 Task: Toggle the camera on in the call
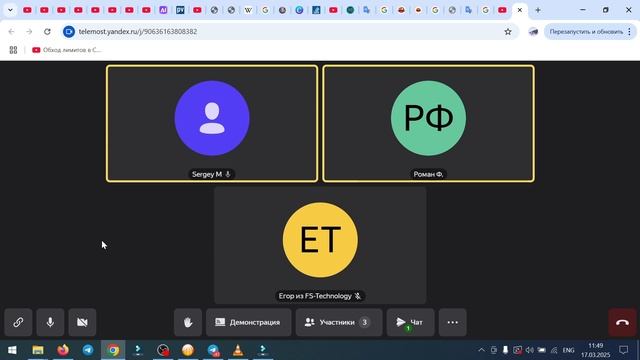click(82, 322)
